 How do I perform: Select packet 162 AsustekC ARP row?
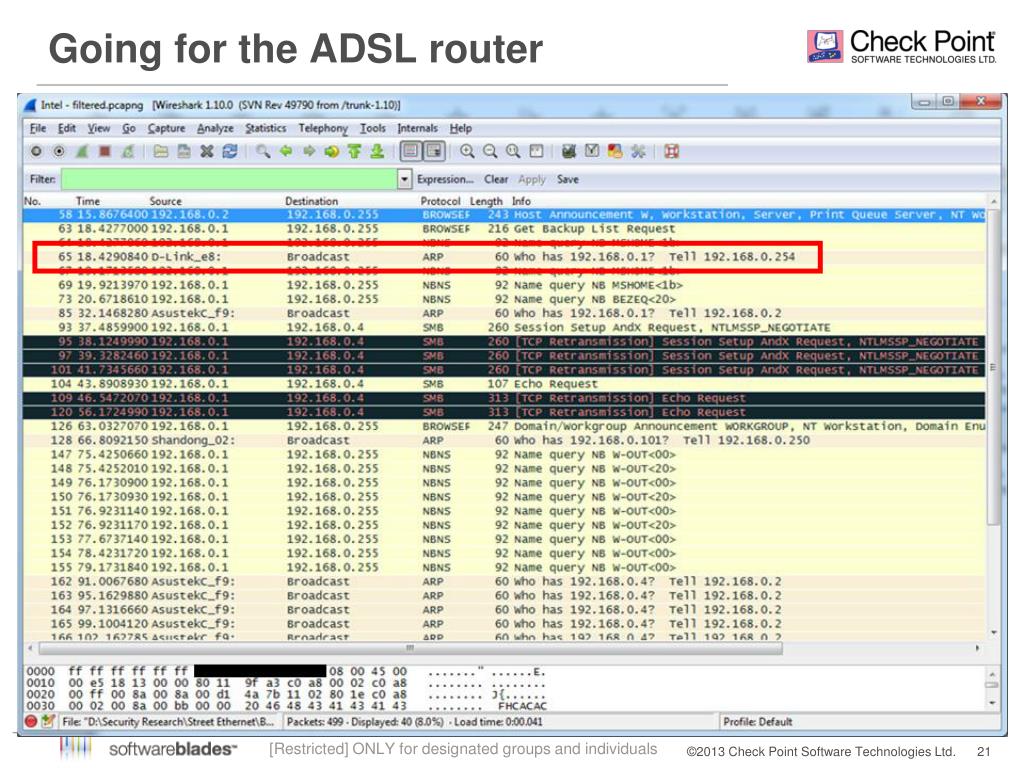click(x=504, y=581)
